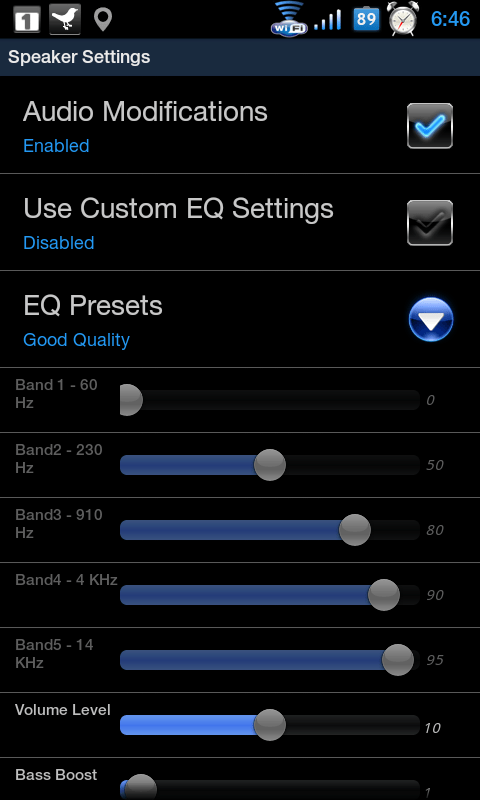Open the EQ Presets dropdown arrow
This screenshot has height=800, width=480.
pos(431,319)
